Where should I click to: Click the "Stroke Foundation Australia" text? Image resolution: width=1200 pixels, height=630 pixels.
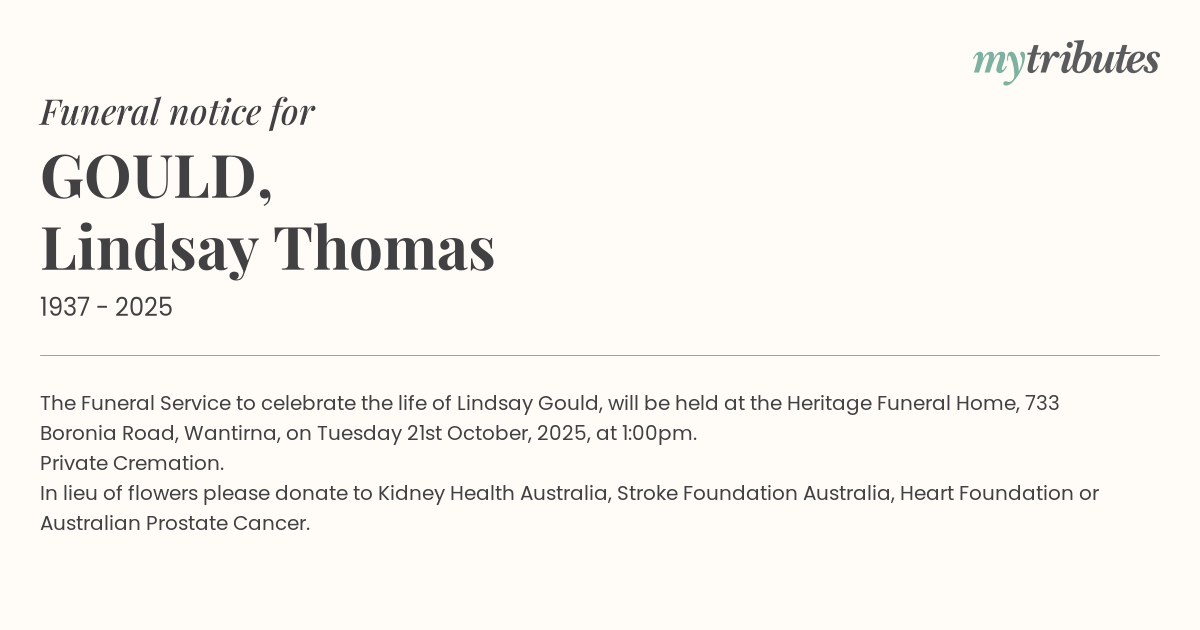point(753,493)
